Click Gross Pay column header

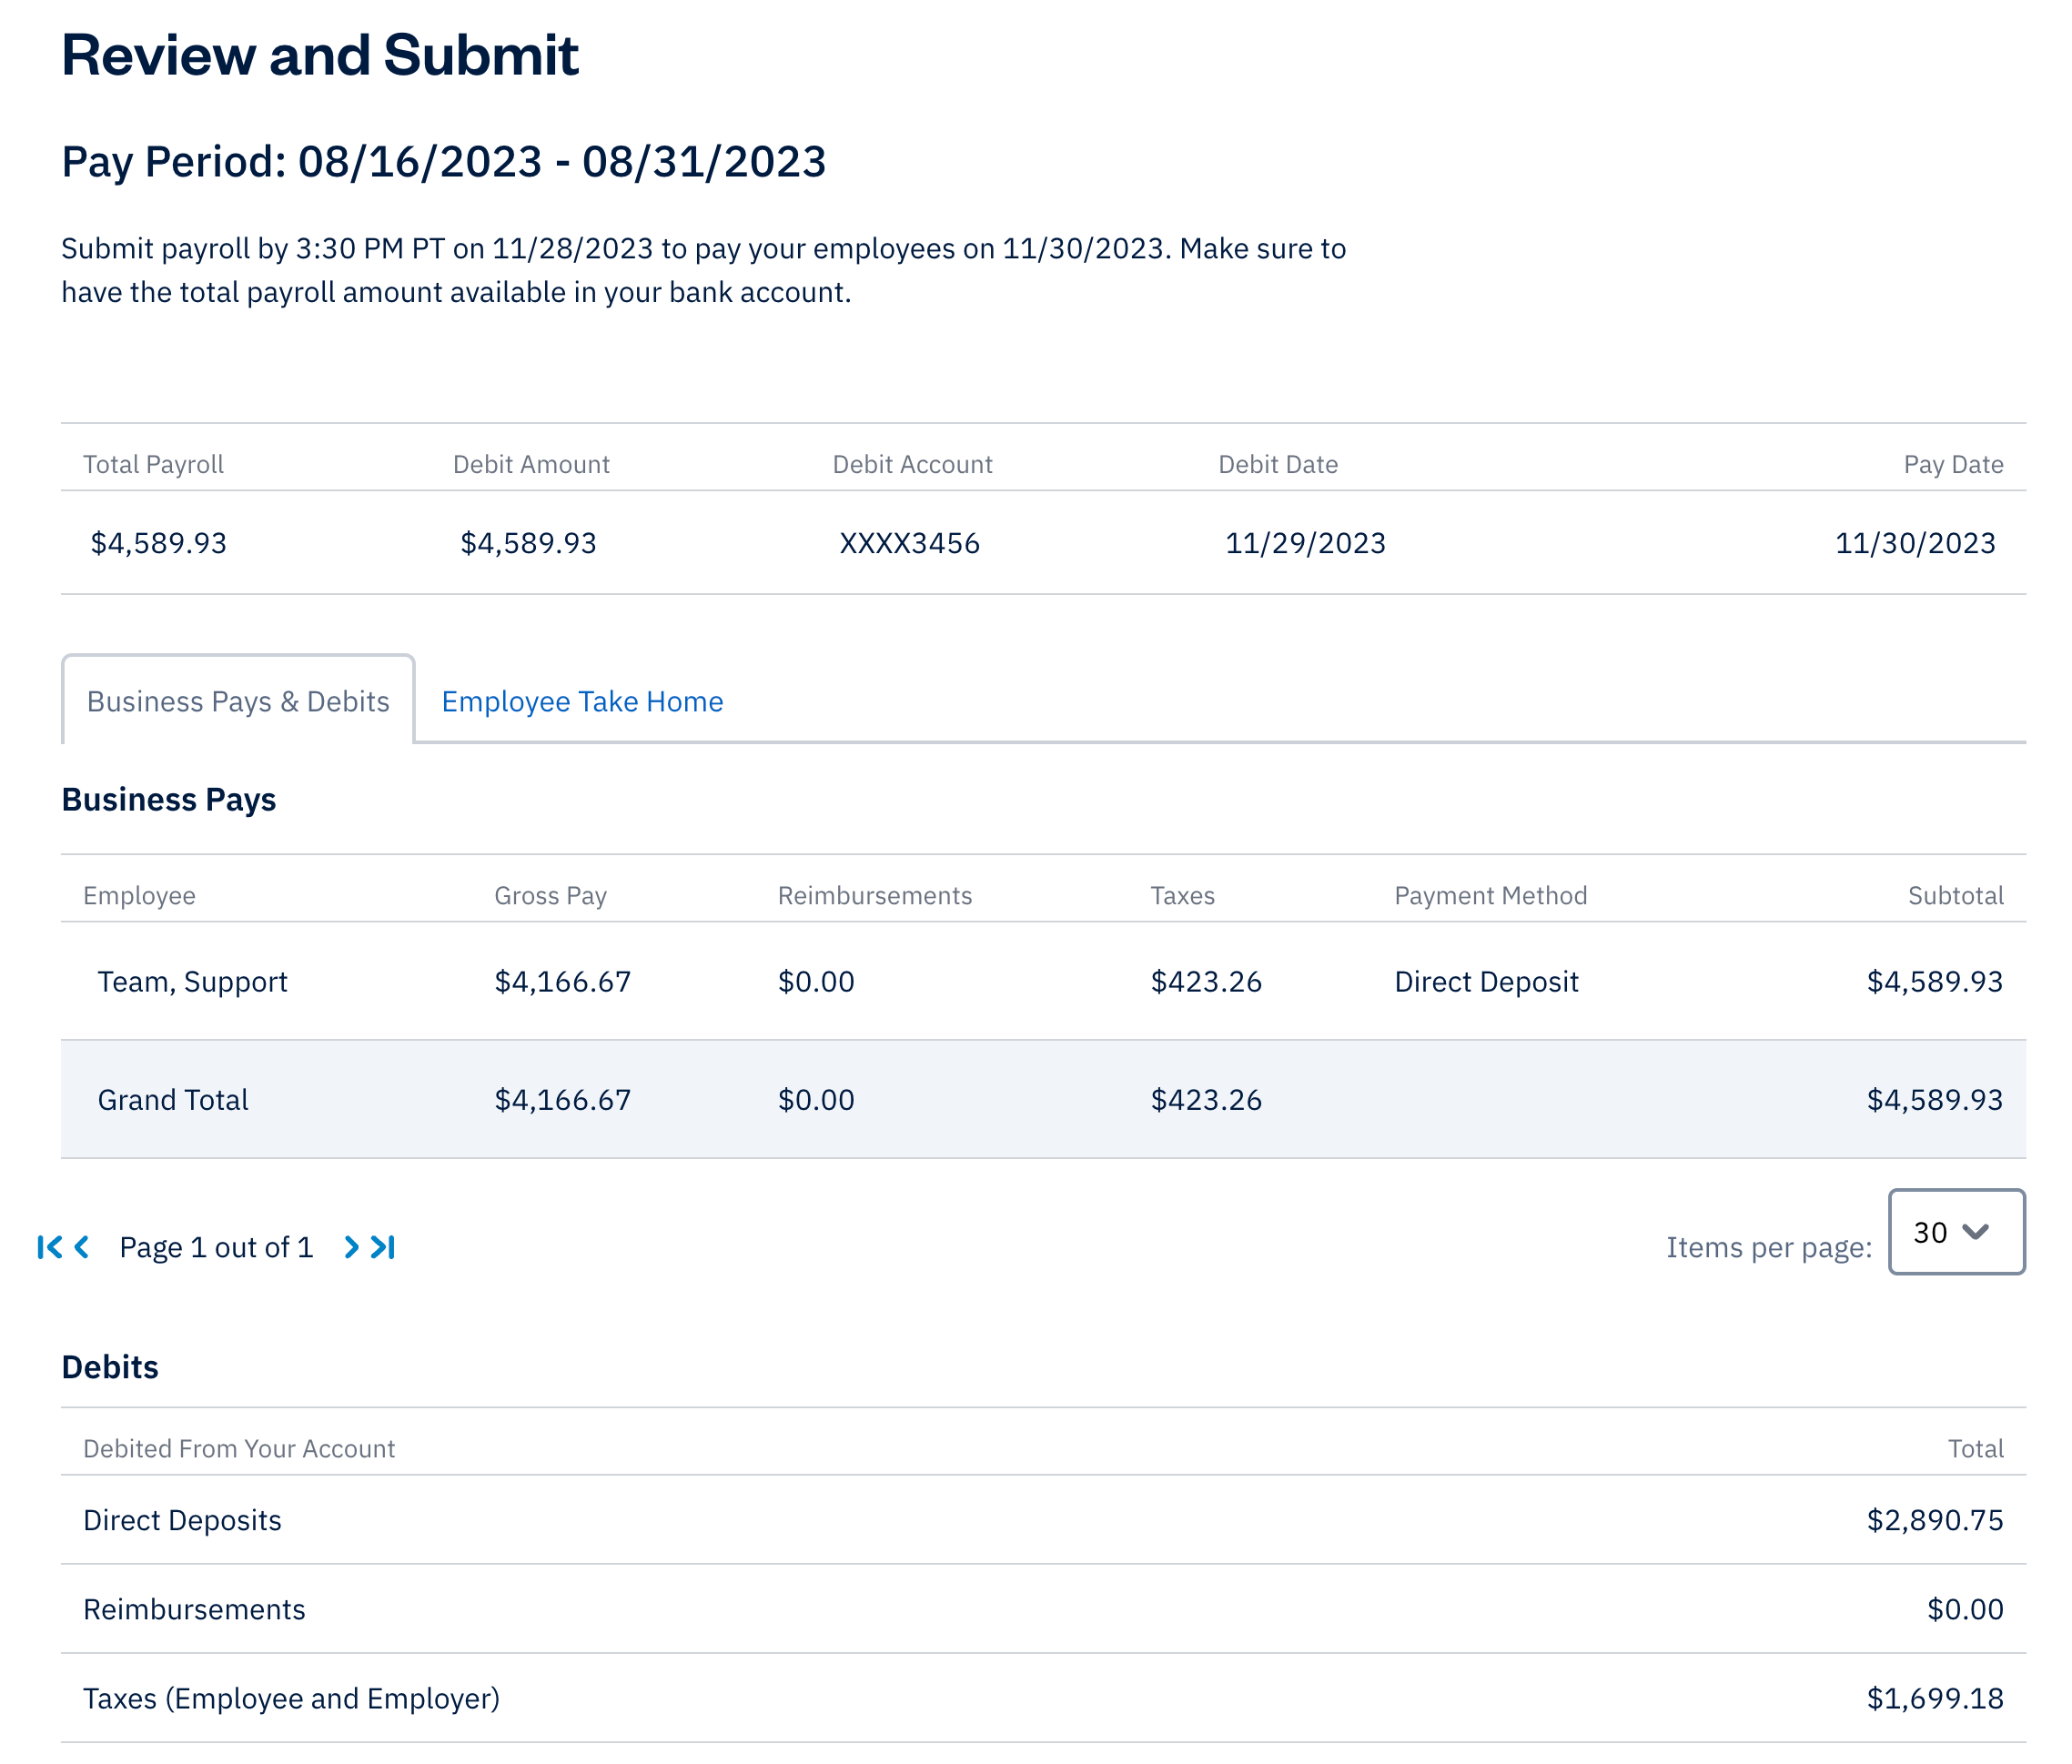(x=550, y=895)
